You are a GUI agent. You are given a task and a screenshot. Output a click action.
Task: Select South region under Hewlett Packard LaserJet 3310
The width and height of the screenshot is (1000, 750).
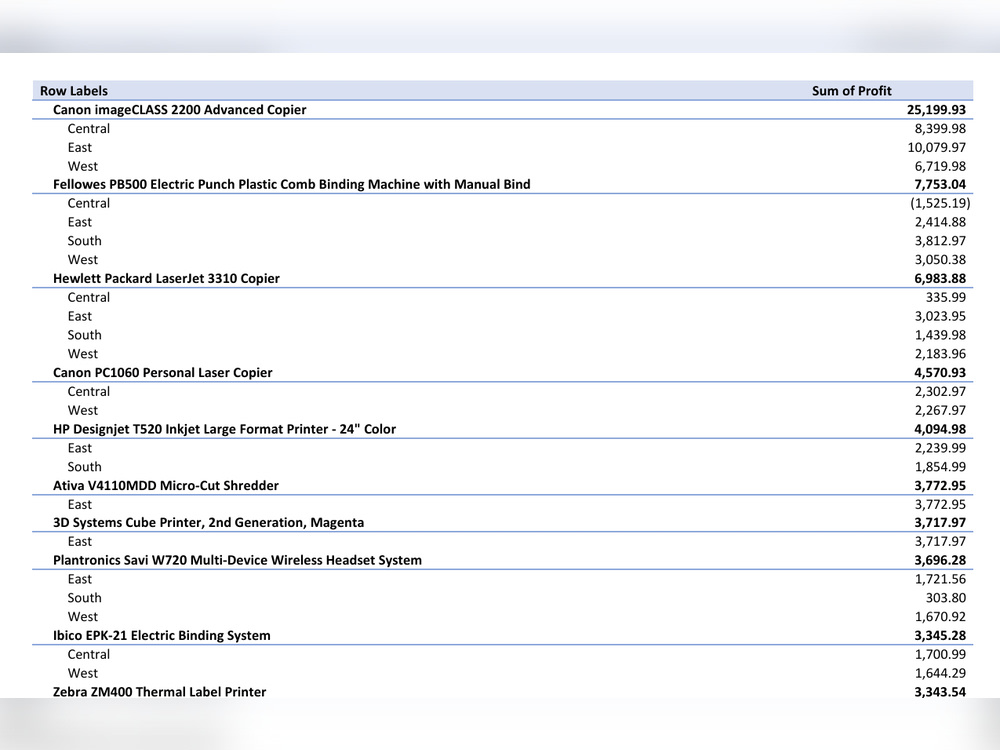tap(85, 335)
